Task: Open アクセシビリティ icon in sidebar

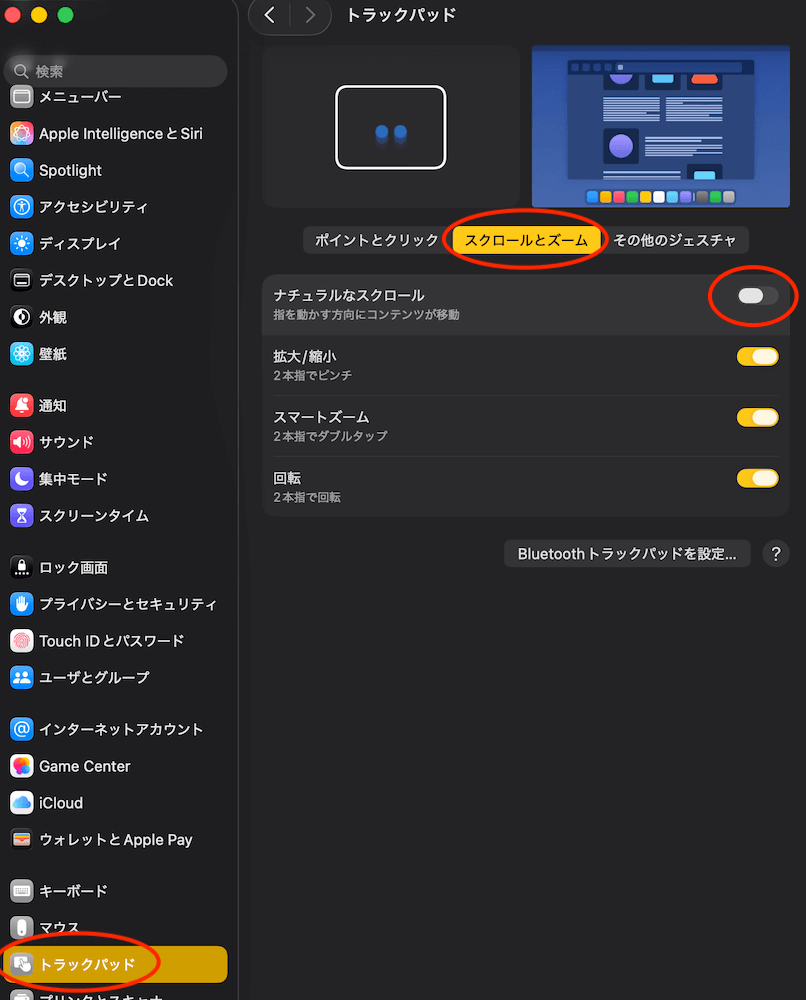Action: pos(22,207)
